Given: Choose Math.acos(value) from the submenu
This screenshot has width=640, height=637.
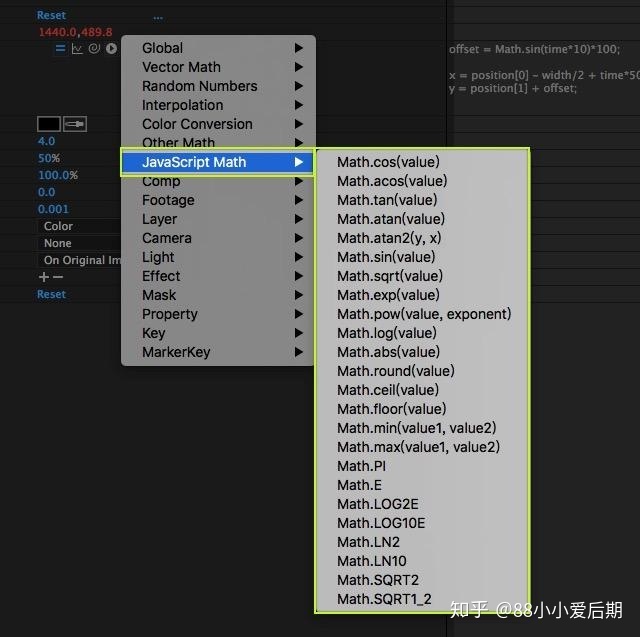Looking at the screenshot, I should click(x=422, y=181).
